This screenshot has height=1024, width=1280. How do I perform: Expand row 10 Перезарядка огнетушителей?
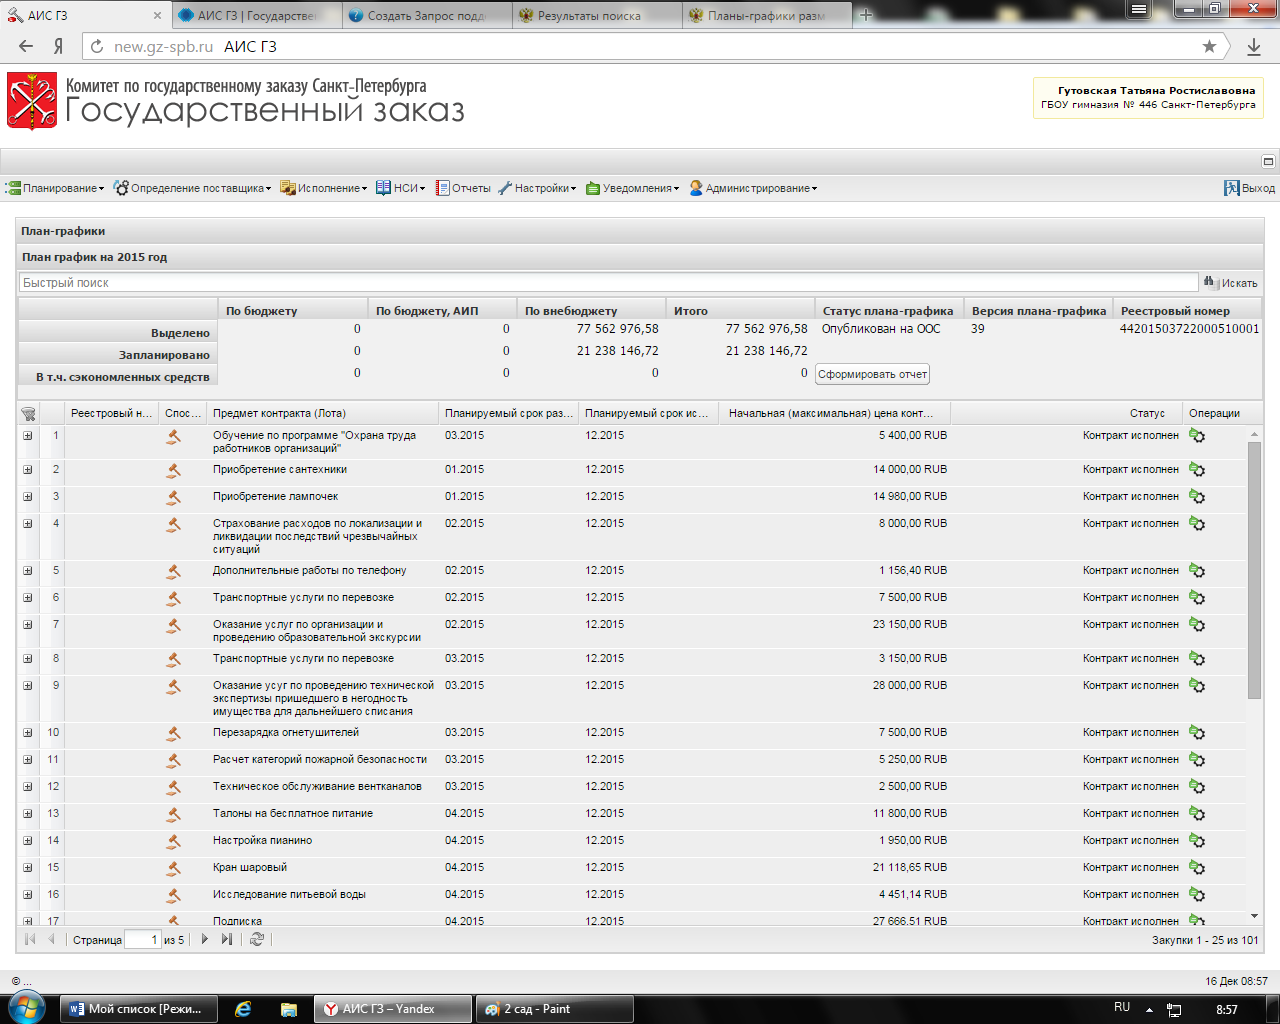click(x=28, y=733)
